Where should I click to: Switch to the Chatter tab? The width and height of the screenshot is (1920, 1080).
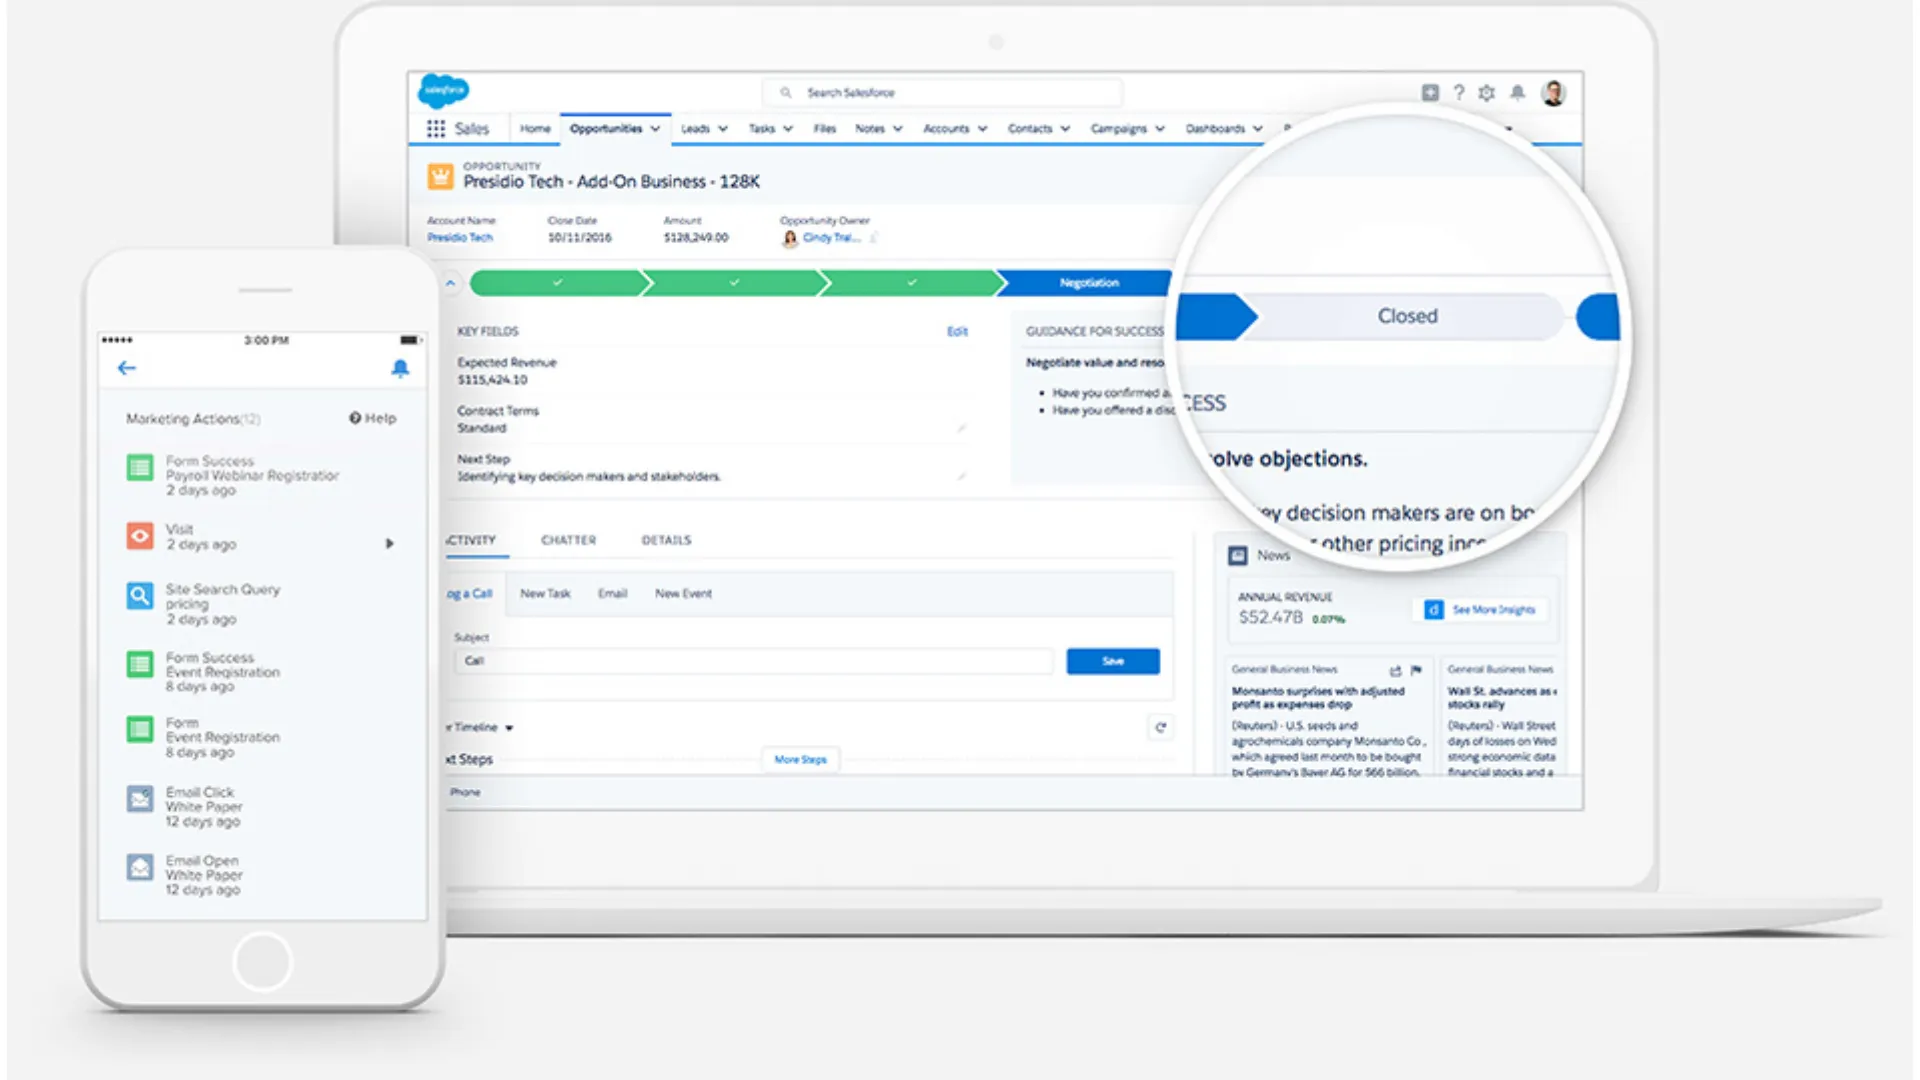(568, 540)
